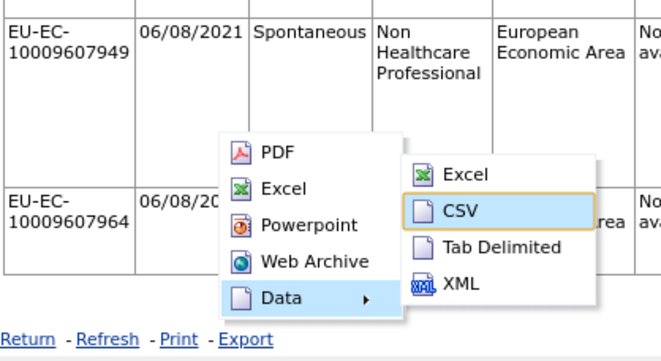The image size is (661, 361).
Task: Click the Excel icon in Data submenu
Action: pyautogui.click(x=423, y=175)
